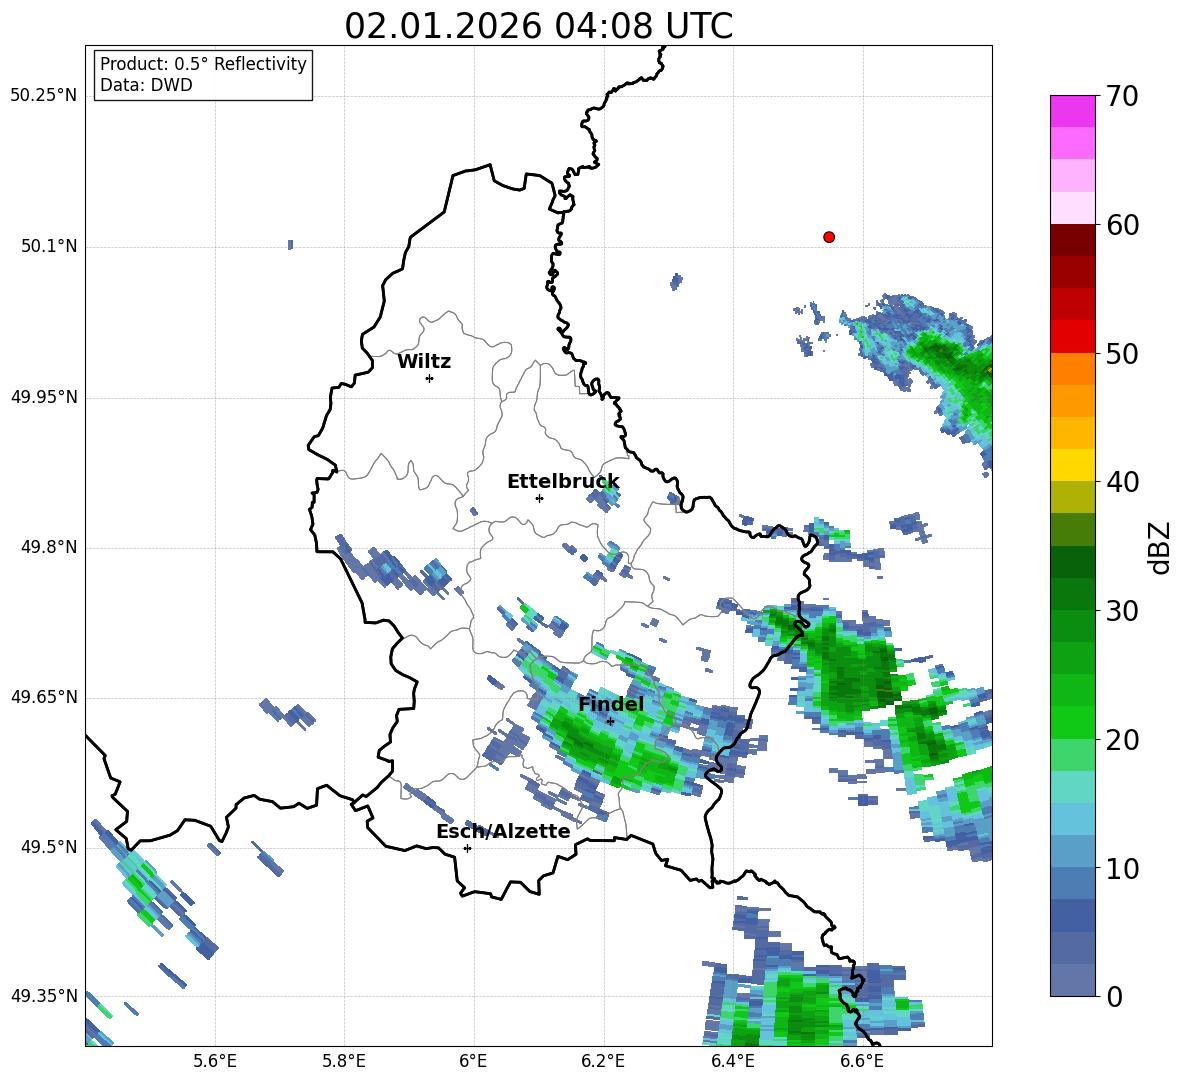Click the 6°E longitude label
This screenshot has width=1184, height=1081.
click(473, 1061)
